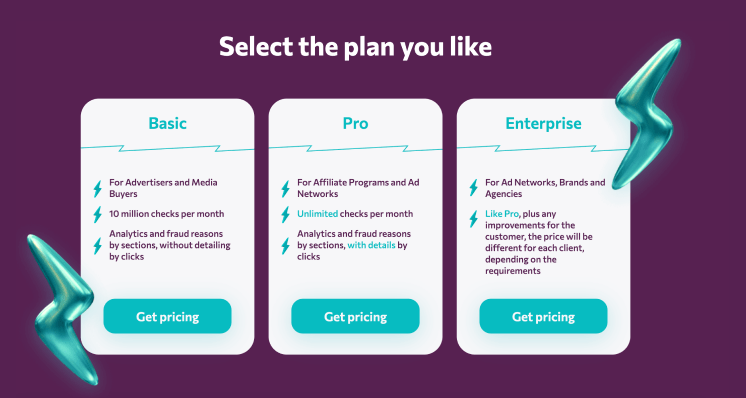Select the 'with details' highlighted text
Screen dimensions: 746x398
[x=371, y=245]
